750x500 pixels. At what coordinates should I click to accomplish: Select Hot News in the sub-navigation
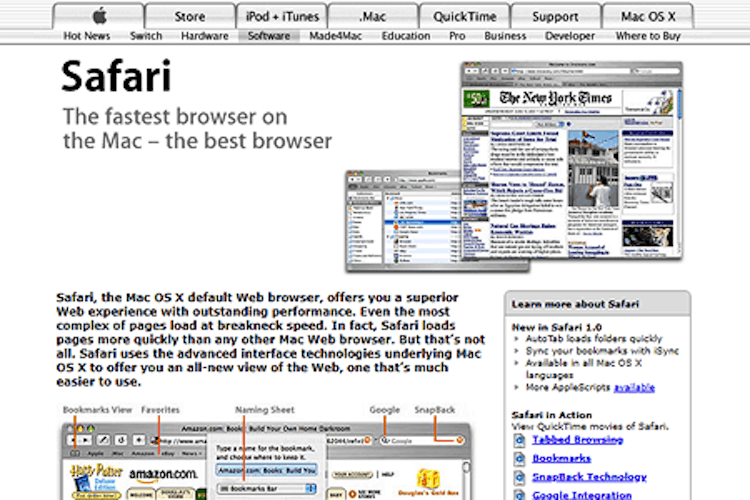[87, 36]
